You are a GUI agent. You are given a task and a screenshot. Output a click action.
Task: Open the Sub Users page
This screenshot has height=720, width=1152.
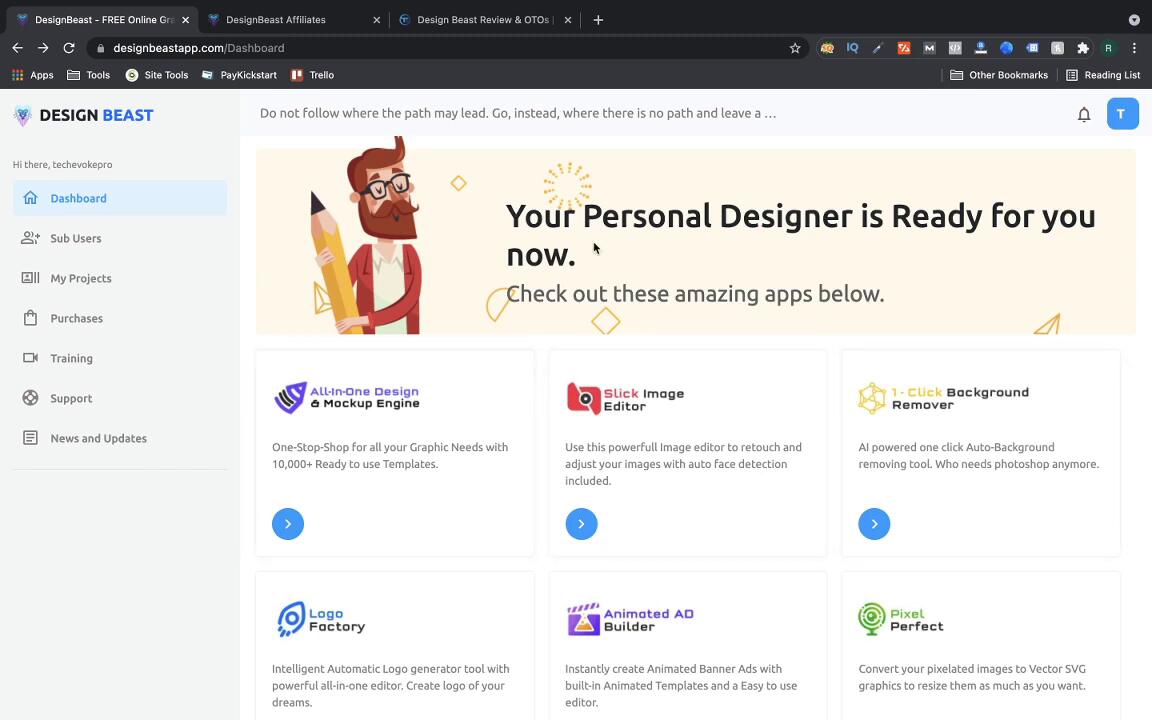(x=76, y=238)
